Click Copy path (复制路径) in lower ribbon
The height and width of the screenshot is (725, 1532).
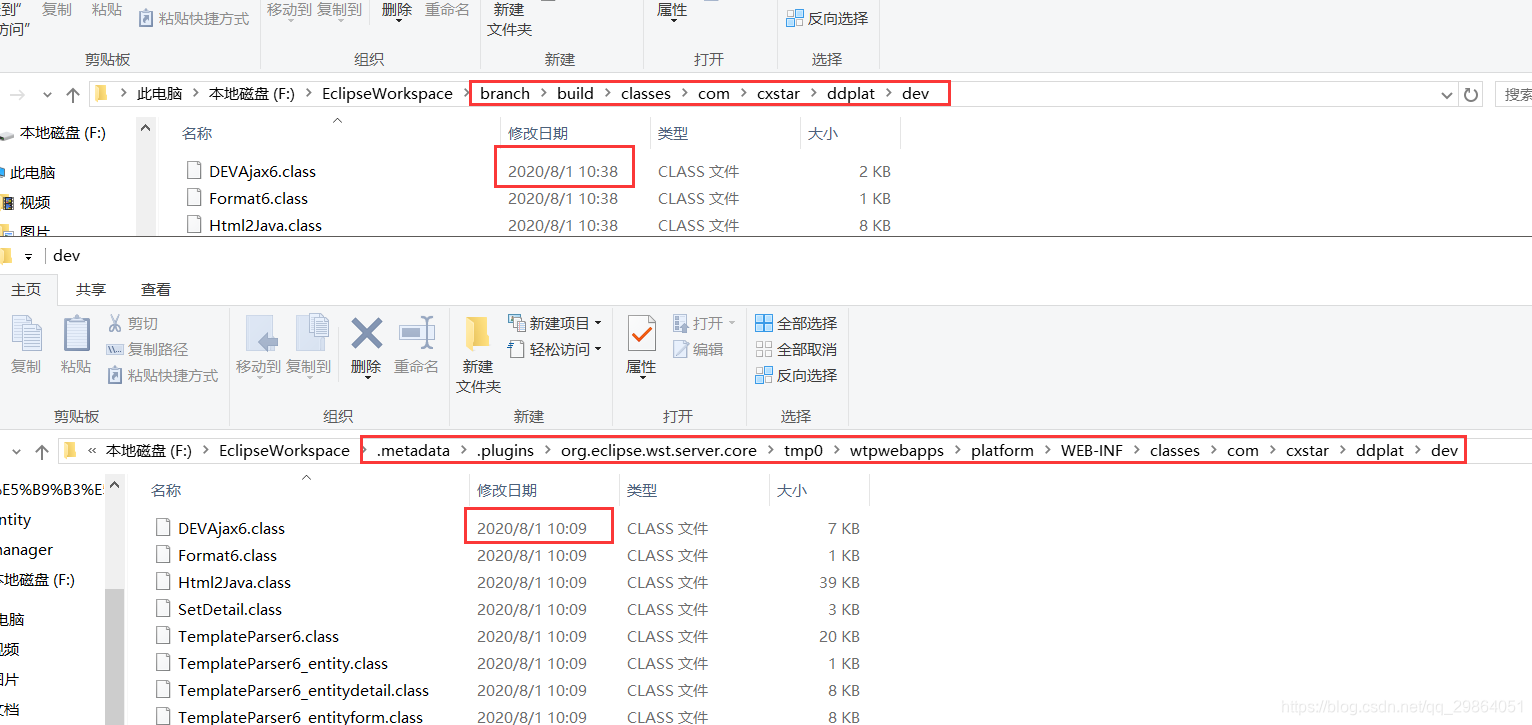pyautogui.click(x=147, y=350)
